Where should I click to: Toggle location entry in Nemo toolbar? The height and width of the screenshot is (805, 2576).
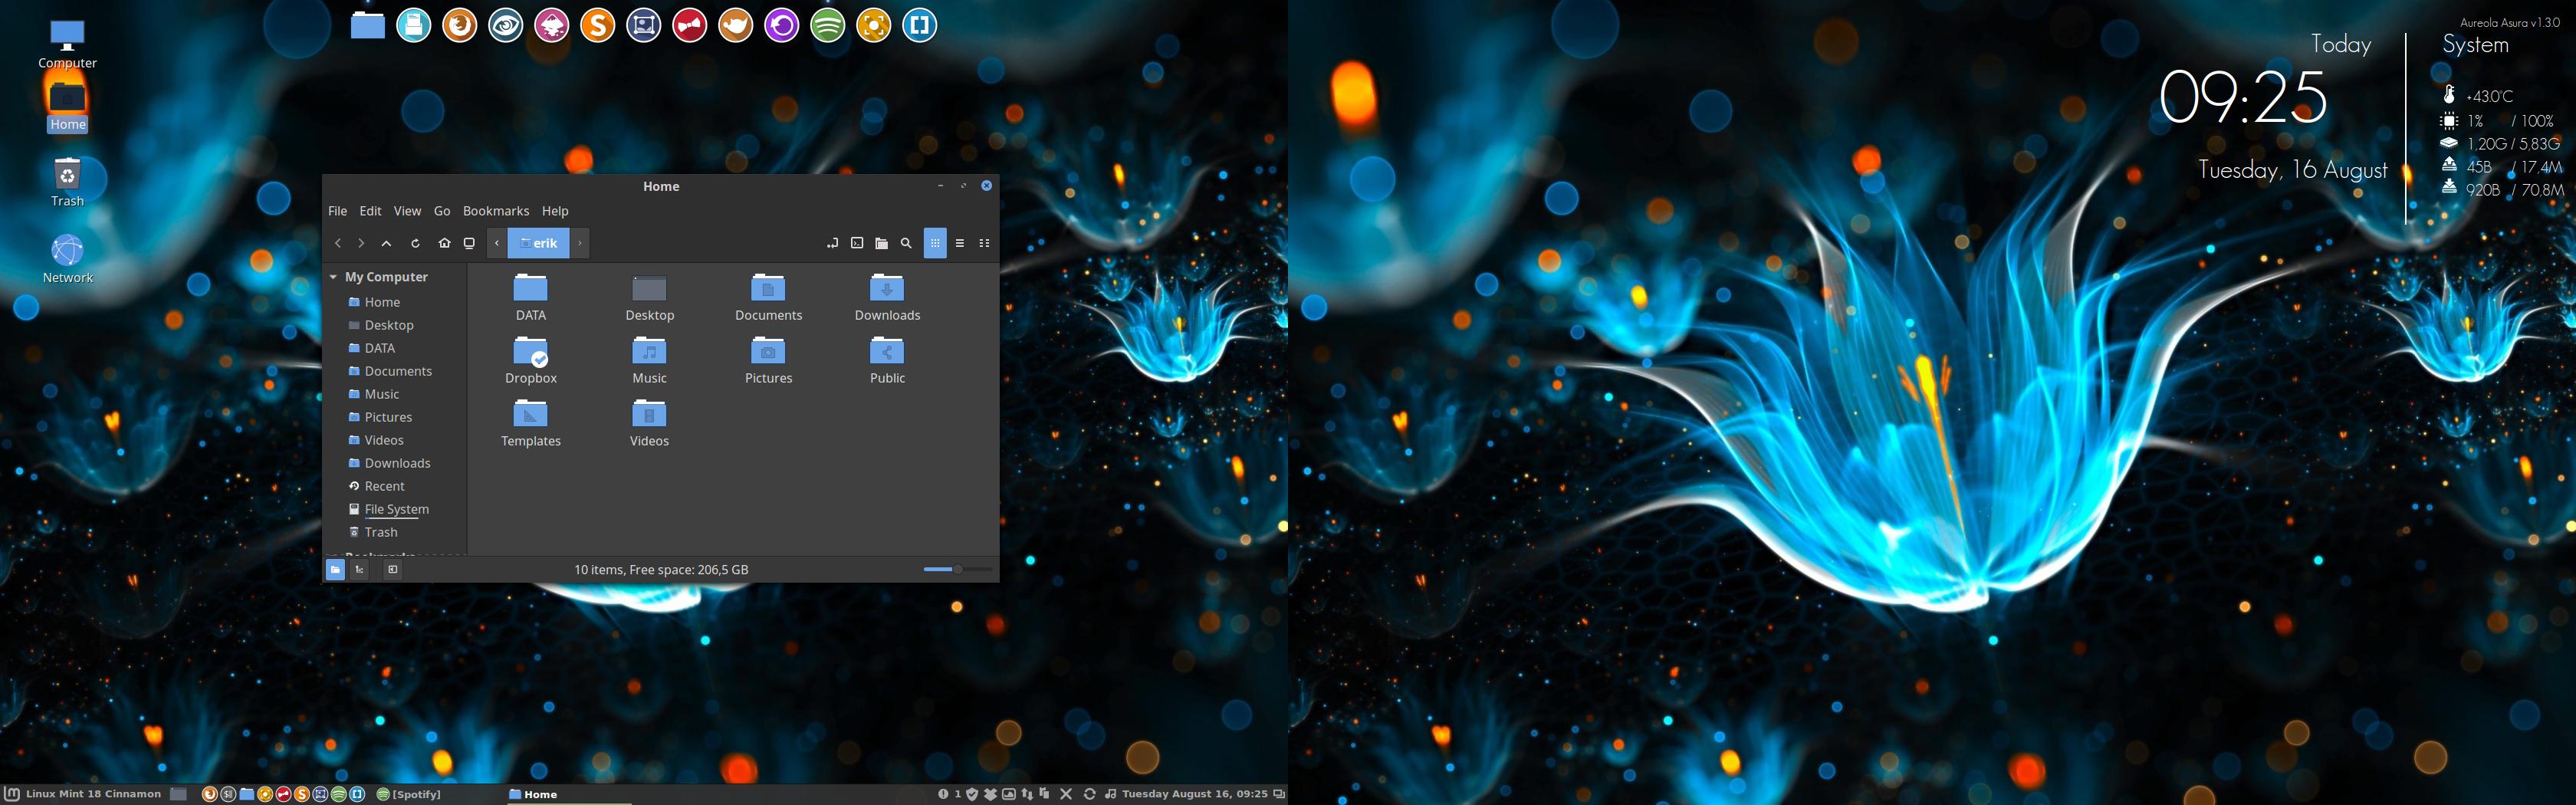click(832, 243)
